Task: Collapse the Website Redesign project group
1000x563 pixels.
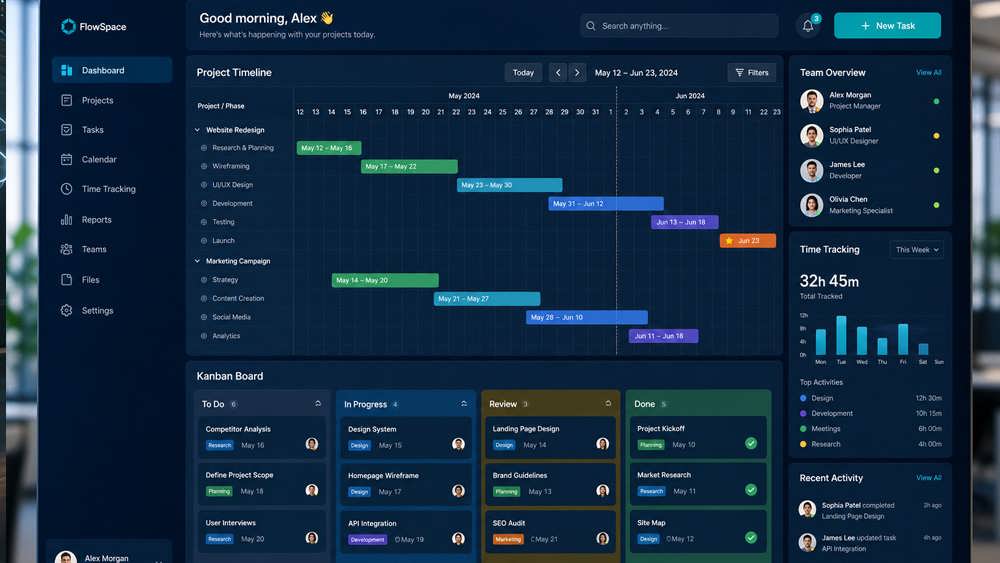Action: [x=197, y=130]
